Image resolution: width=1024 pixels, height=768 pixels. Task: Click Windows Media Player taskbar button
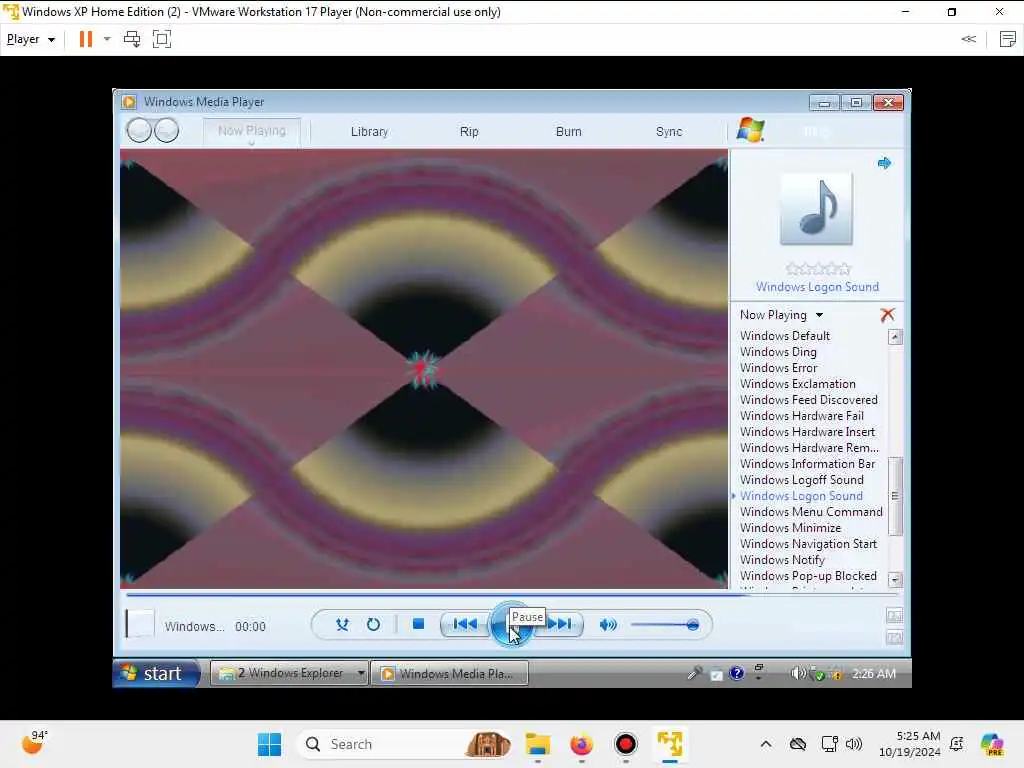pos(450,673)
